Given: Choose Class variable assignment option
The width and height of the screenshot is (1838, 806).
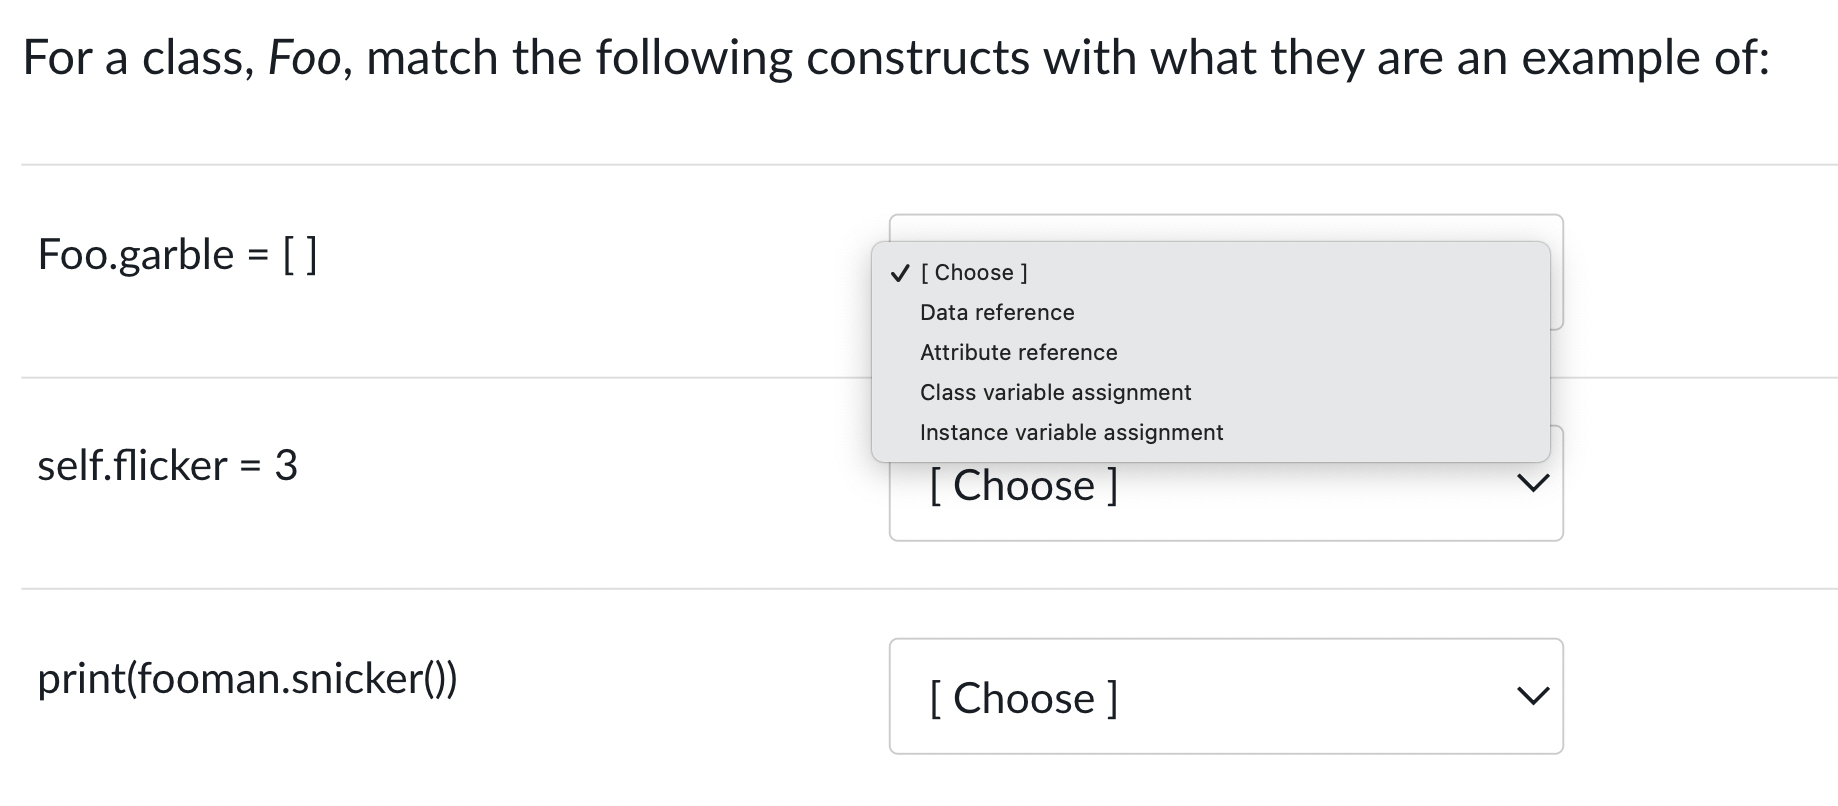Looking at the screenshot, I should (x=1055, y=392).
